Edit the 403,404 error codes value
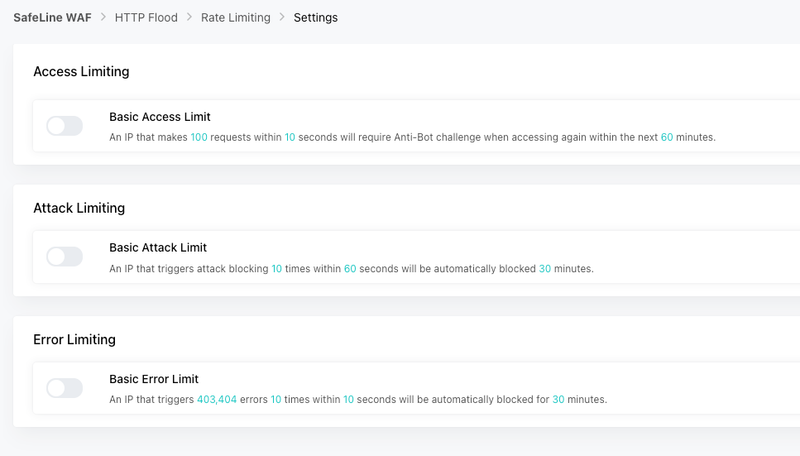The image size is (800, 456). (x=217, y=399)
